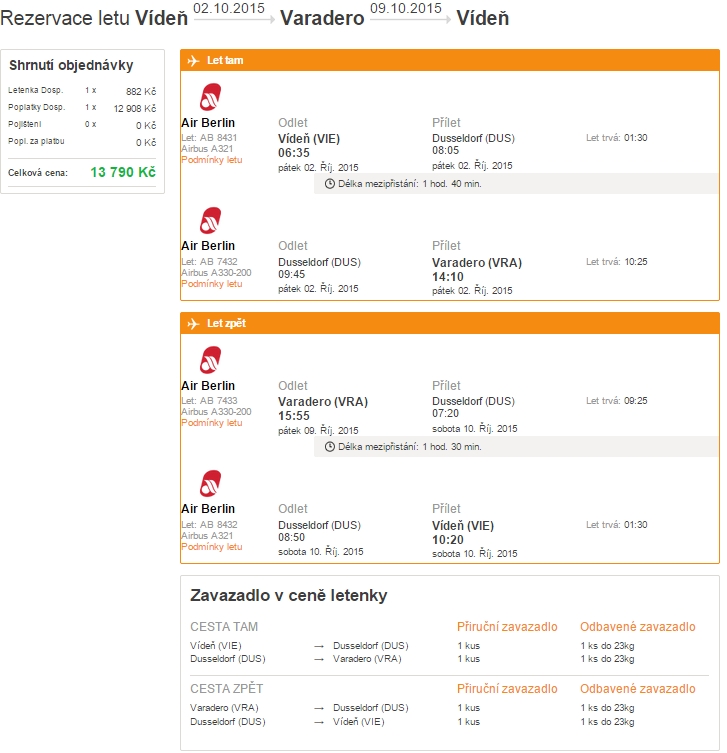
Task: Click the Air Berlin logo for flight AB 8431
Action: (x=210, y=97)
